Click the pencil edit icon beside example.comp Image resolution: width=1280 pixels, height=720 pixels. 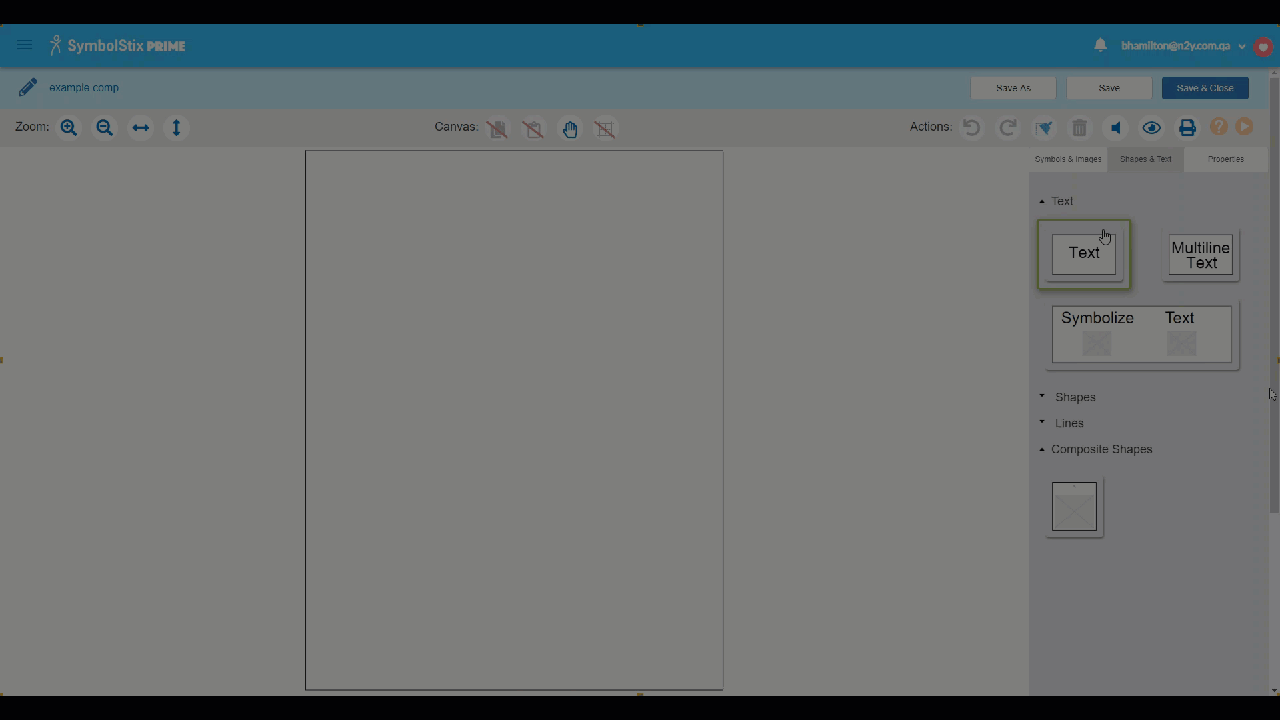(x=28, y=88)
